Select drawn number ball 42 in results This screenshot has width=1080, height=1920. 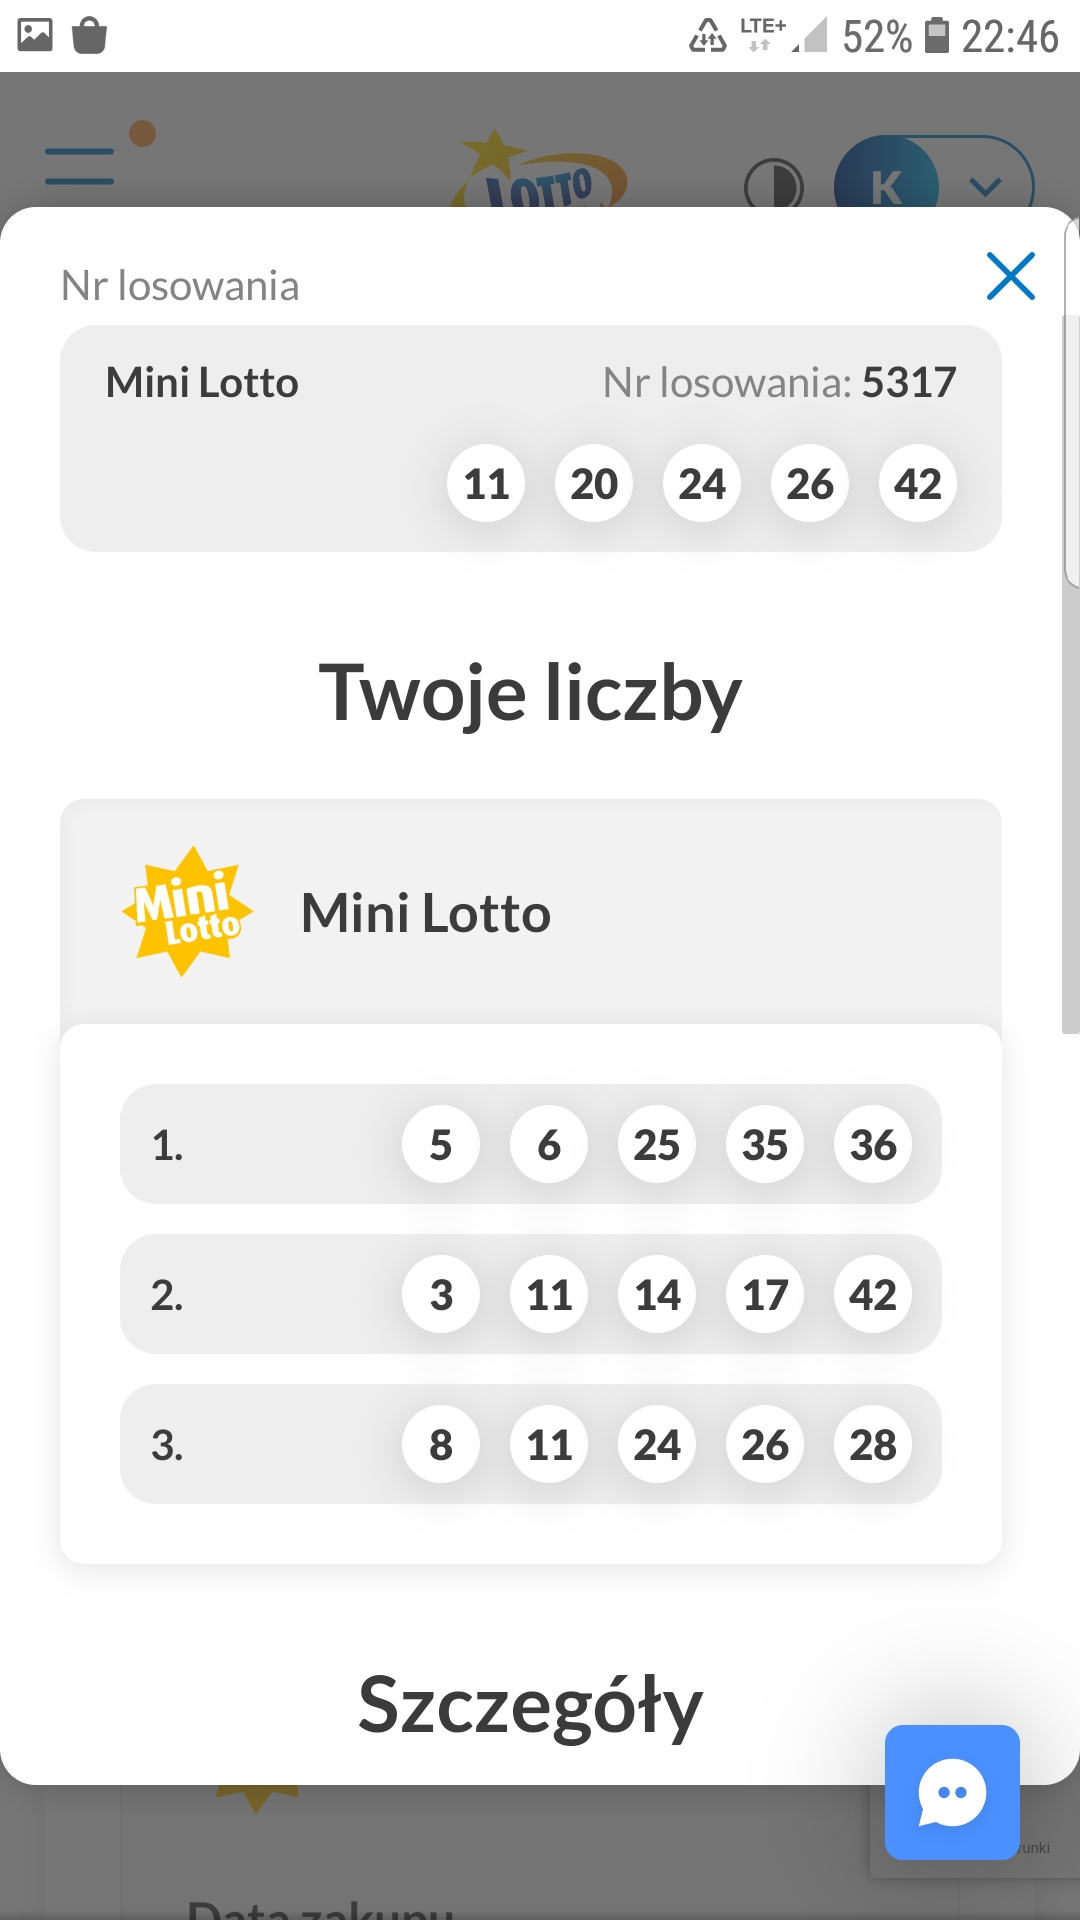(x=917, y=484)
